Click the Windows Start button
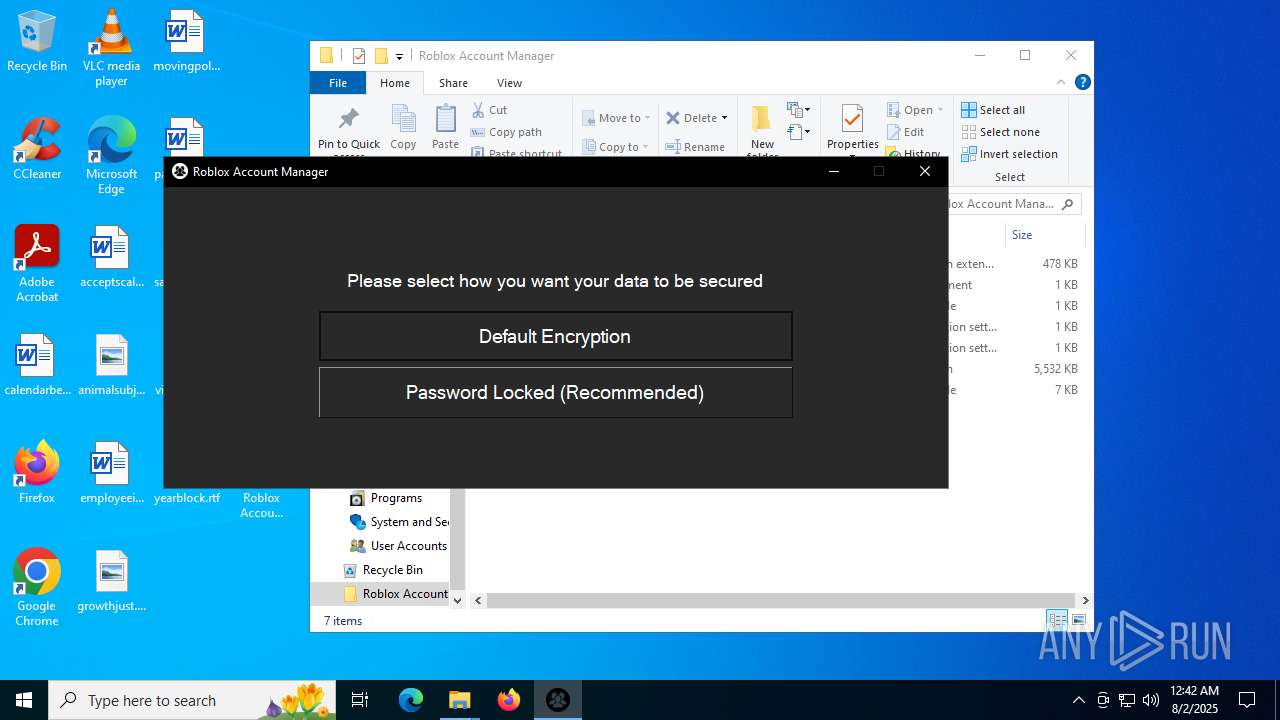The image size is (1280, 720). (x=24, y=700)
